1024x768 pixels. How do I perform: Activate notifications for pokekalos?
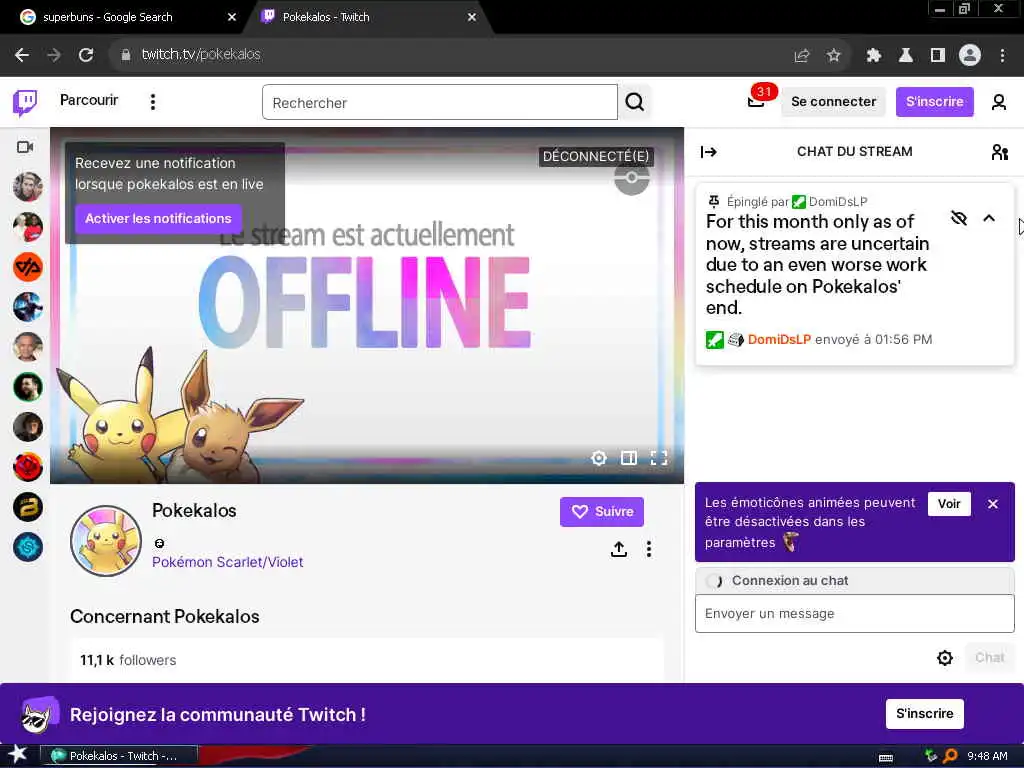pos(158,219)
